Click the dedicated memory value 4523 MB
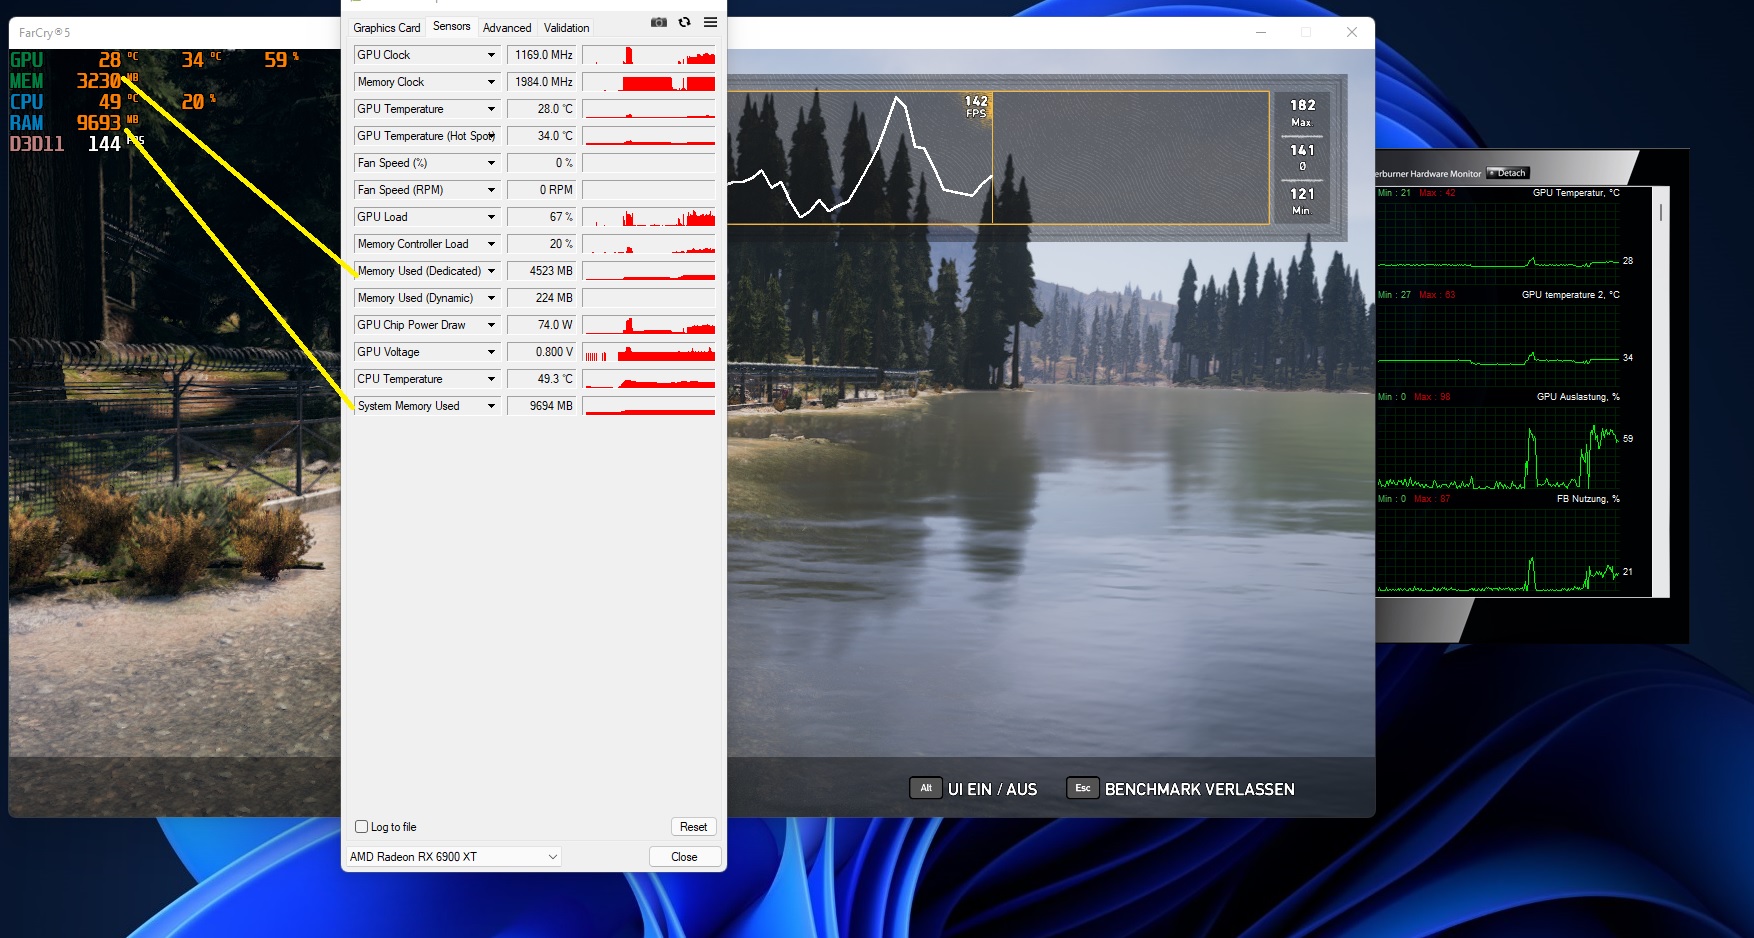 point(542,271)
